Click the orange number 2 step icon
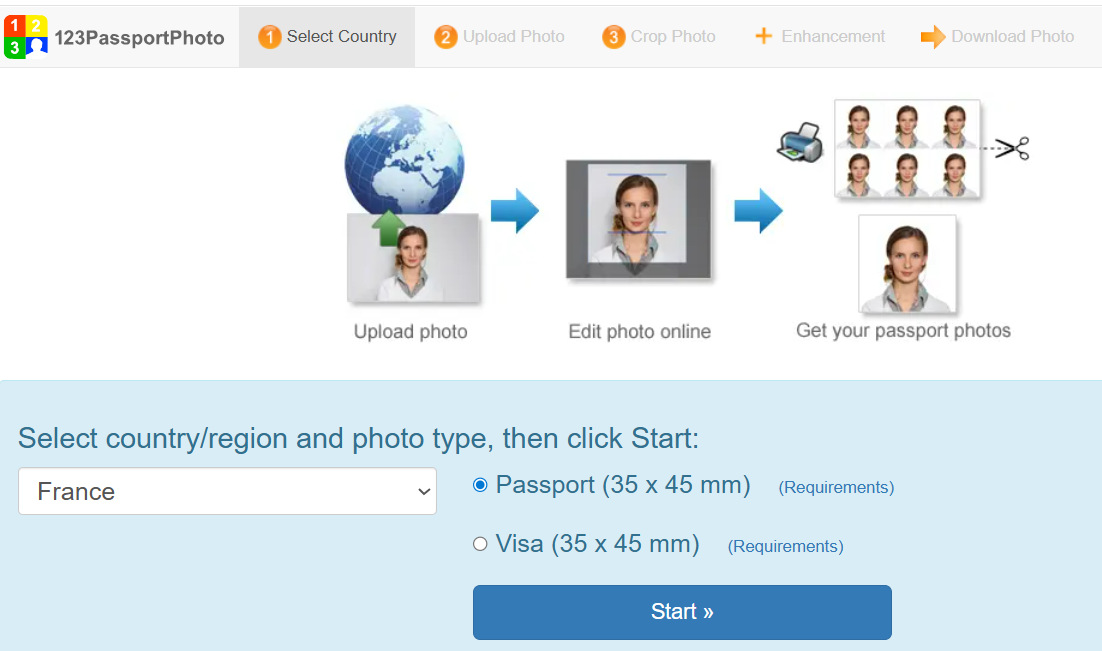 pos(446,37)
